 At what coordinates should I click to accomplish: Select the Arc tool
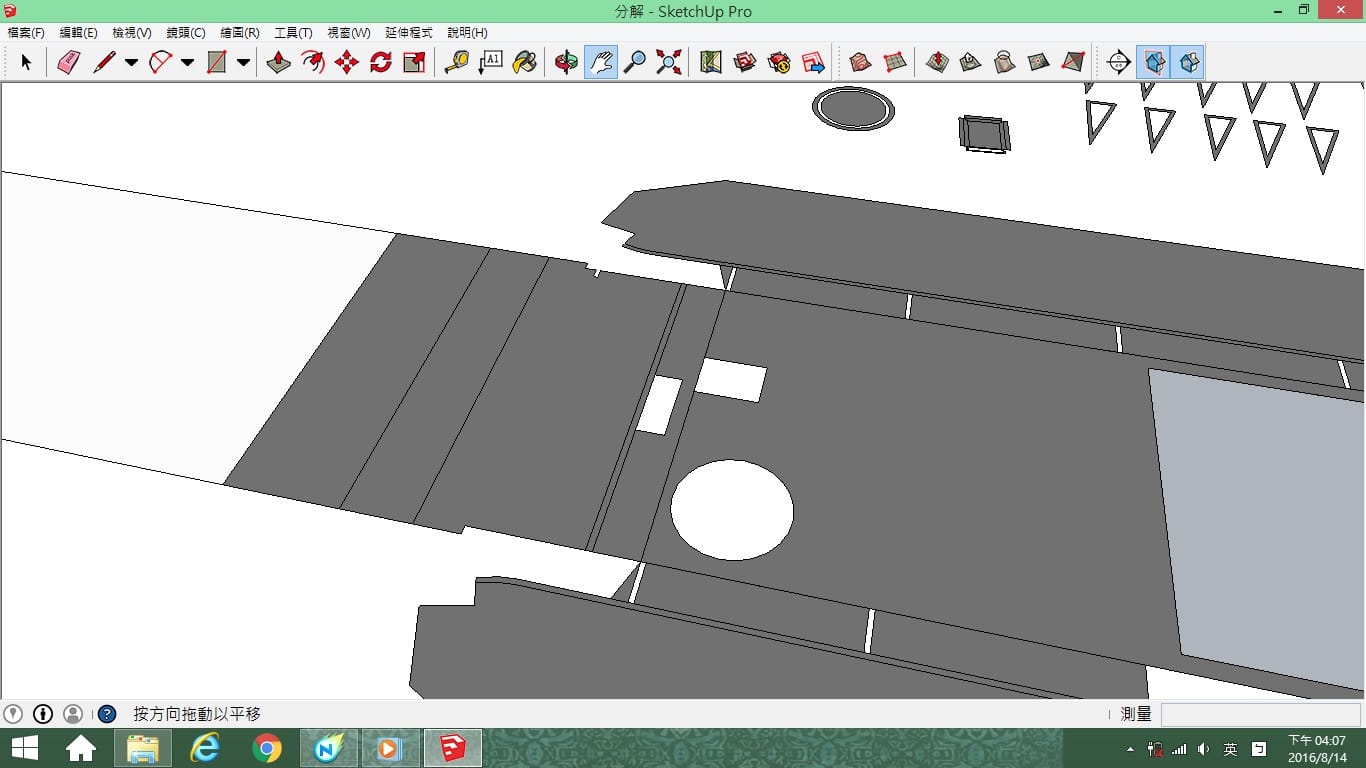(x=160, y=62)
